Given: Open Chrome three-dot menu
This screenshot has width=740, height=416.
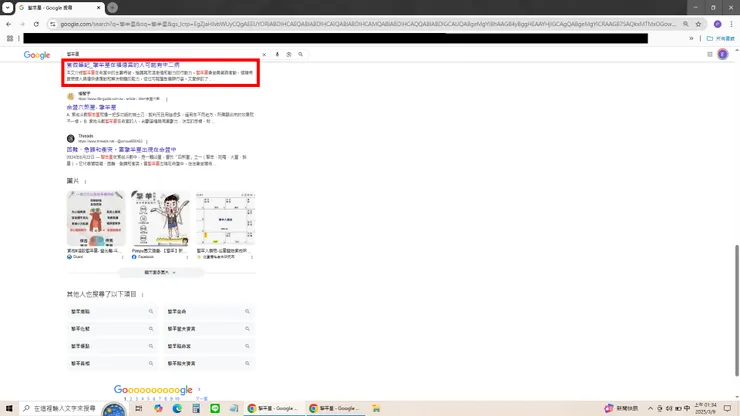Looking at the screenshot, I should pos(732,24).
